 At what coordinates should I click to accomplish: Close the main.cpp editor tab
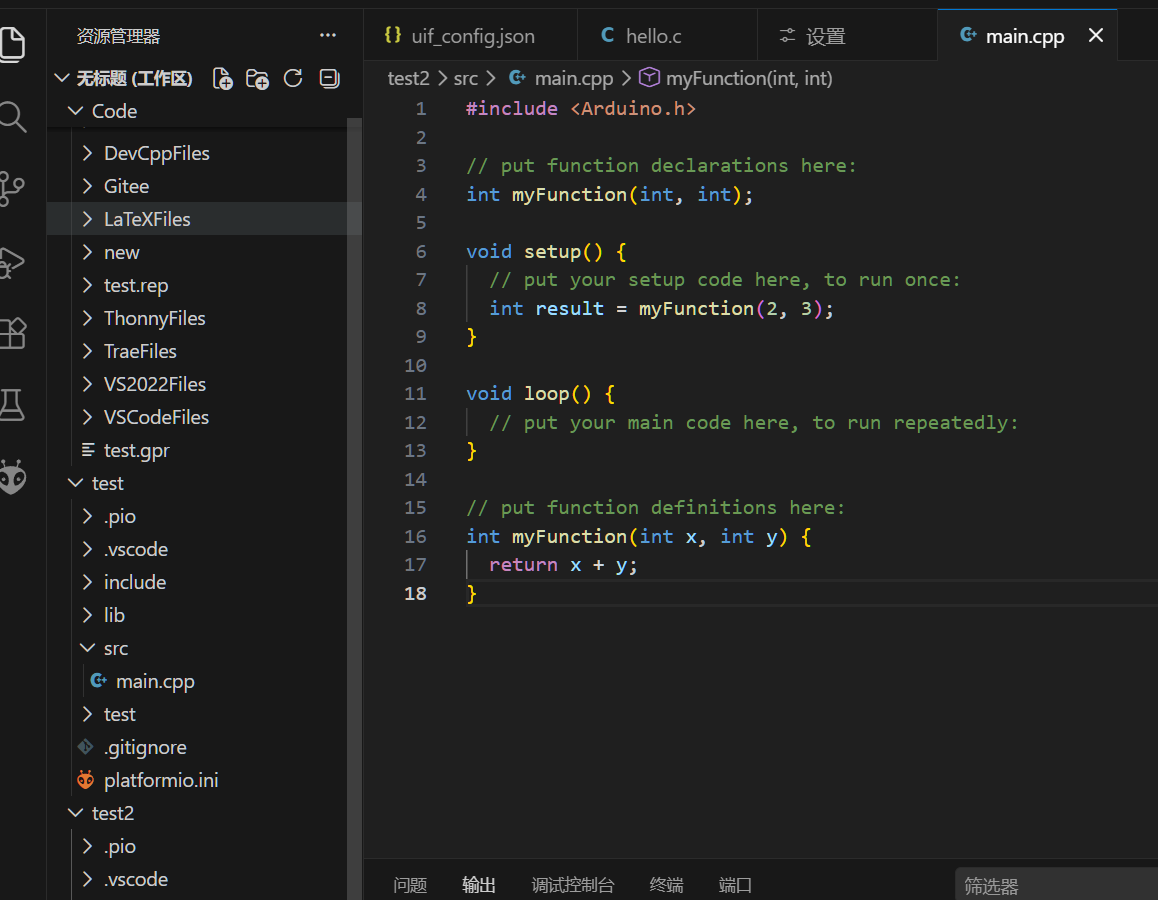click(x=1096, y=35)
